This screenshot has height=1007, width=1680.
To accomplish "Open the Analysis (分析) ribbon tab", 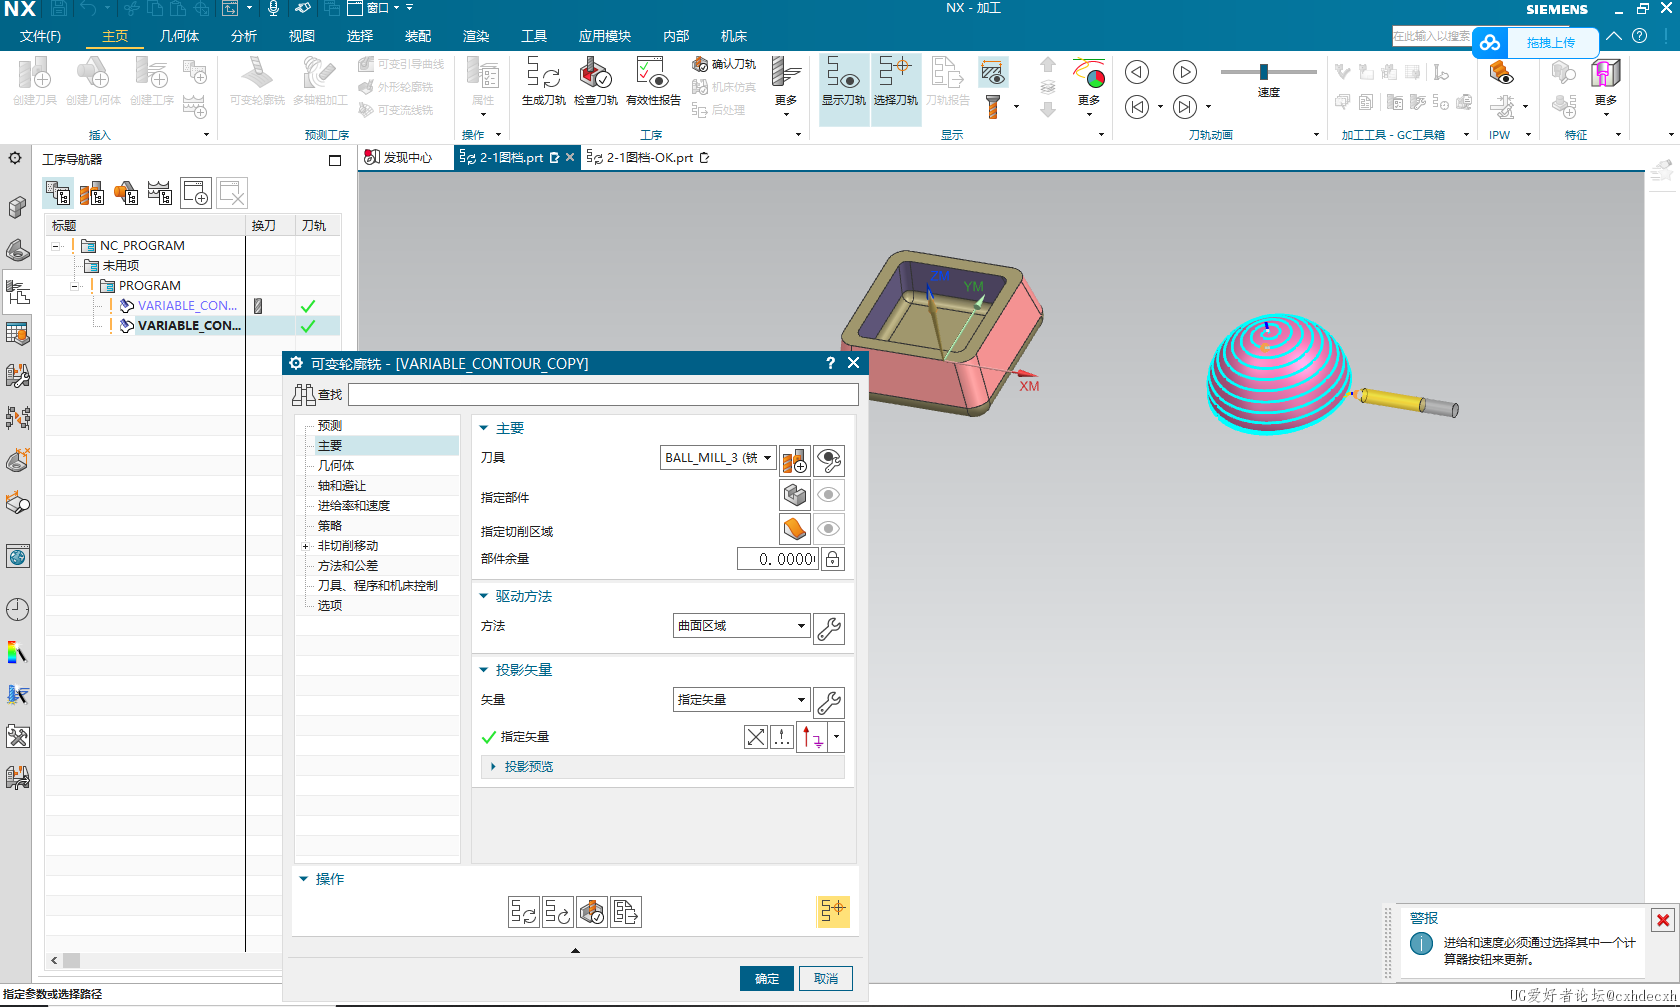I will point(244,36).
